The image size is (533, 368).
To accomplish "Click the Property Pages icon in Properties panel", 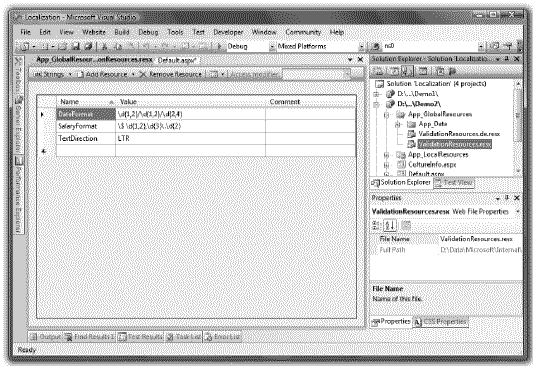I will 406,225.
